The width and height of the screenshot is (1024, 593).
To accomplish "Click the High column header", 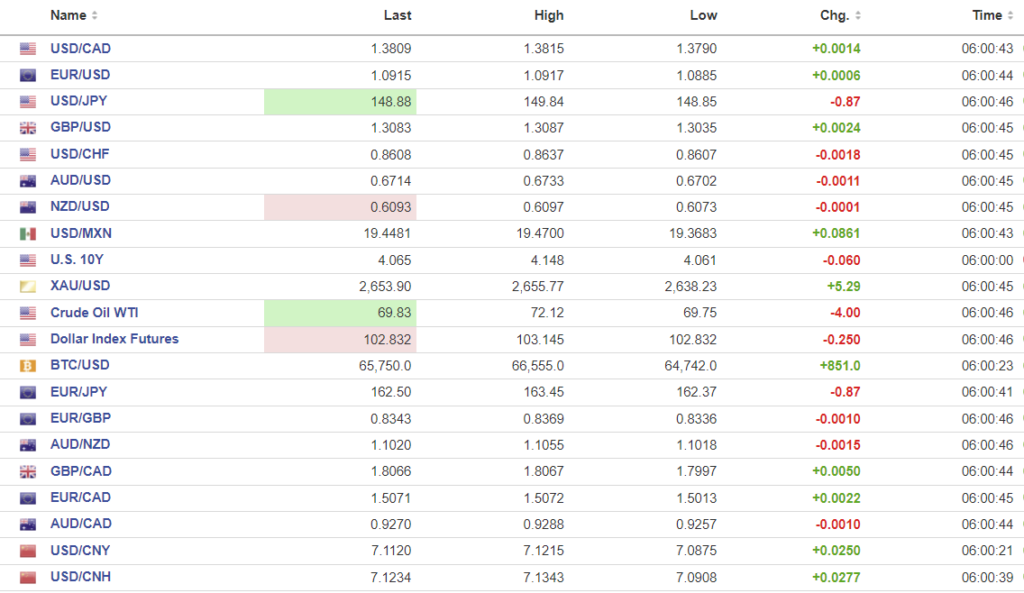I will click(548, 16).
